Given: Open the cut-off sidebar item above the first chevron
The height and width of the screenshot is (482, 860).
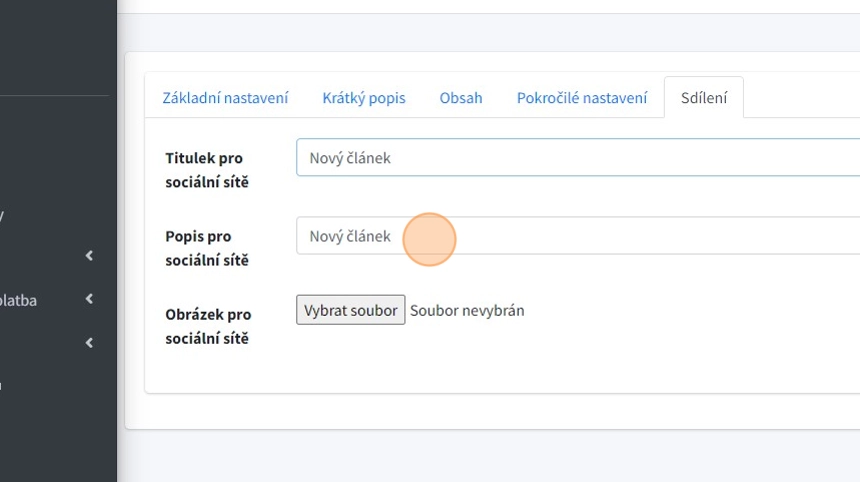Looking at the screenshot, I should pos(3,214).
